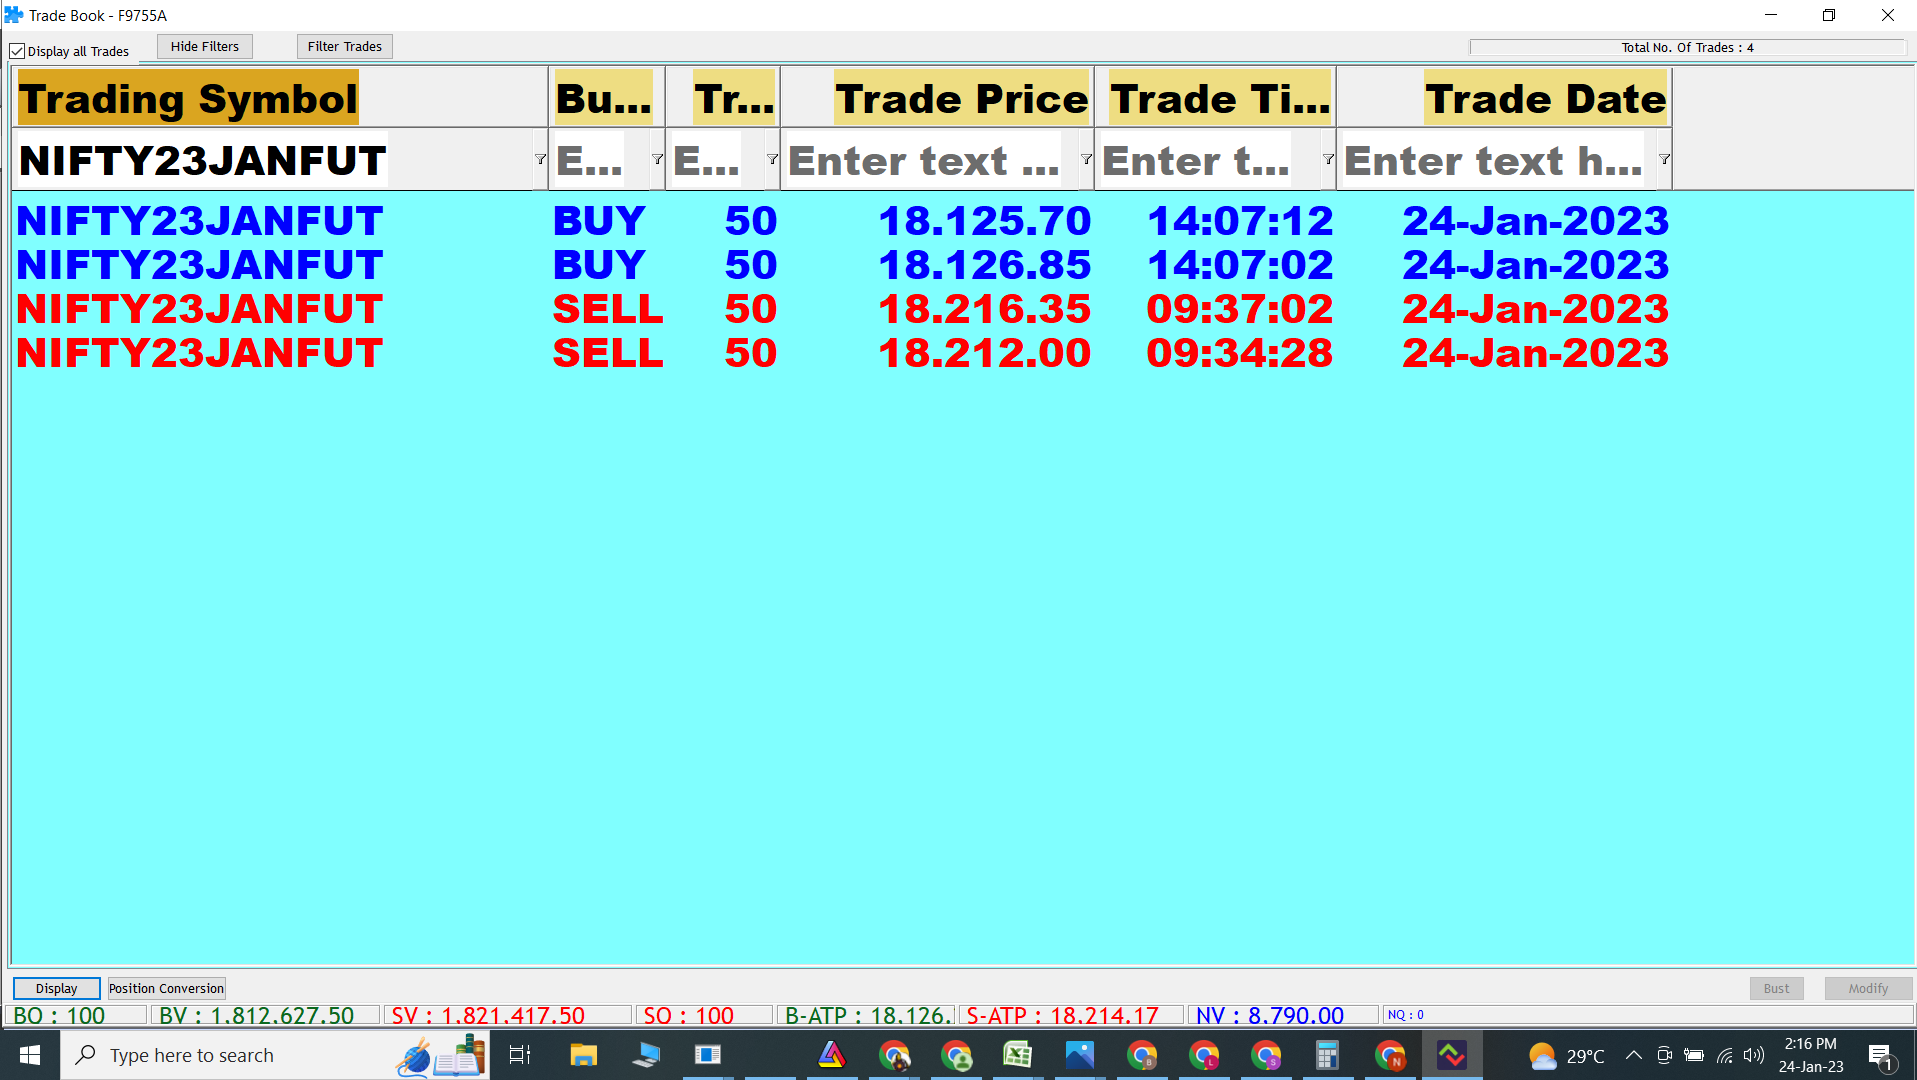Open the Trading Symbol filter dropdown
Viewport: 1917px width, 1080px height.
pyautogui.click(x=540, y=160)
